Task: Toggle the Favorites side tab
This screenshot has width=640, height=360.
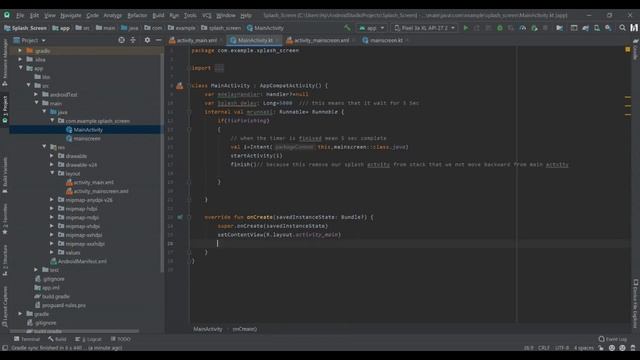Action: 5,218
